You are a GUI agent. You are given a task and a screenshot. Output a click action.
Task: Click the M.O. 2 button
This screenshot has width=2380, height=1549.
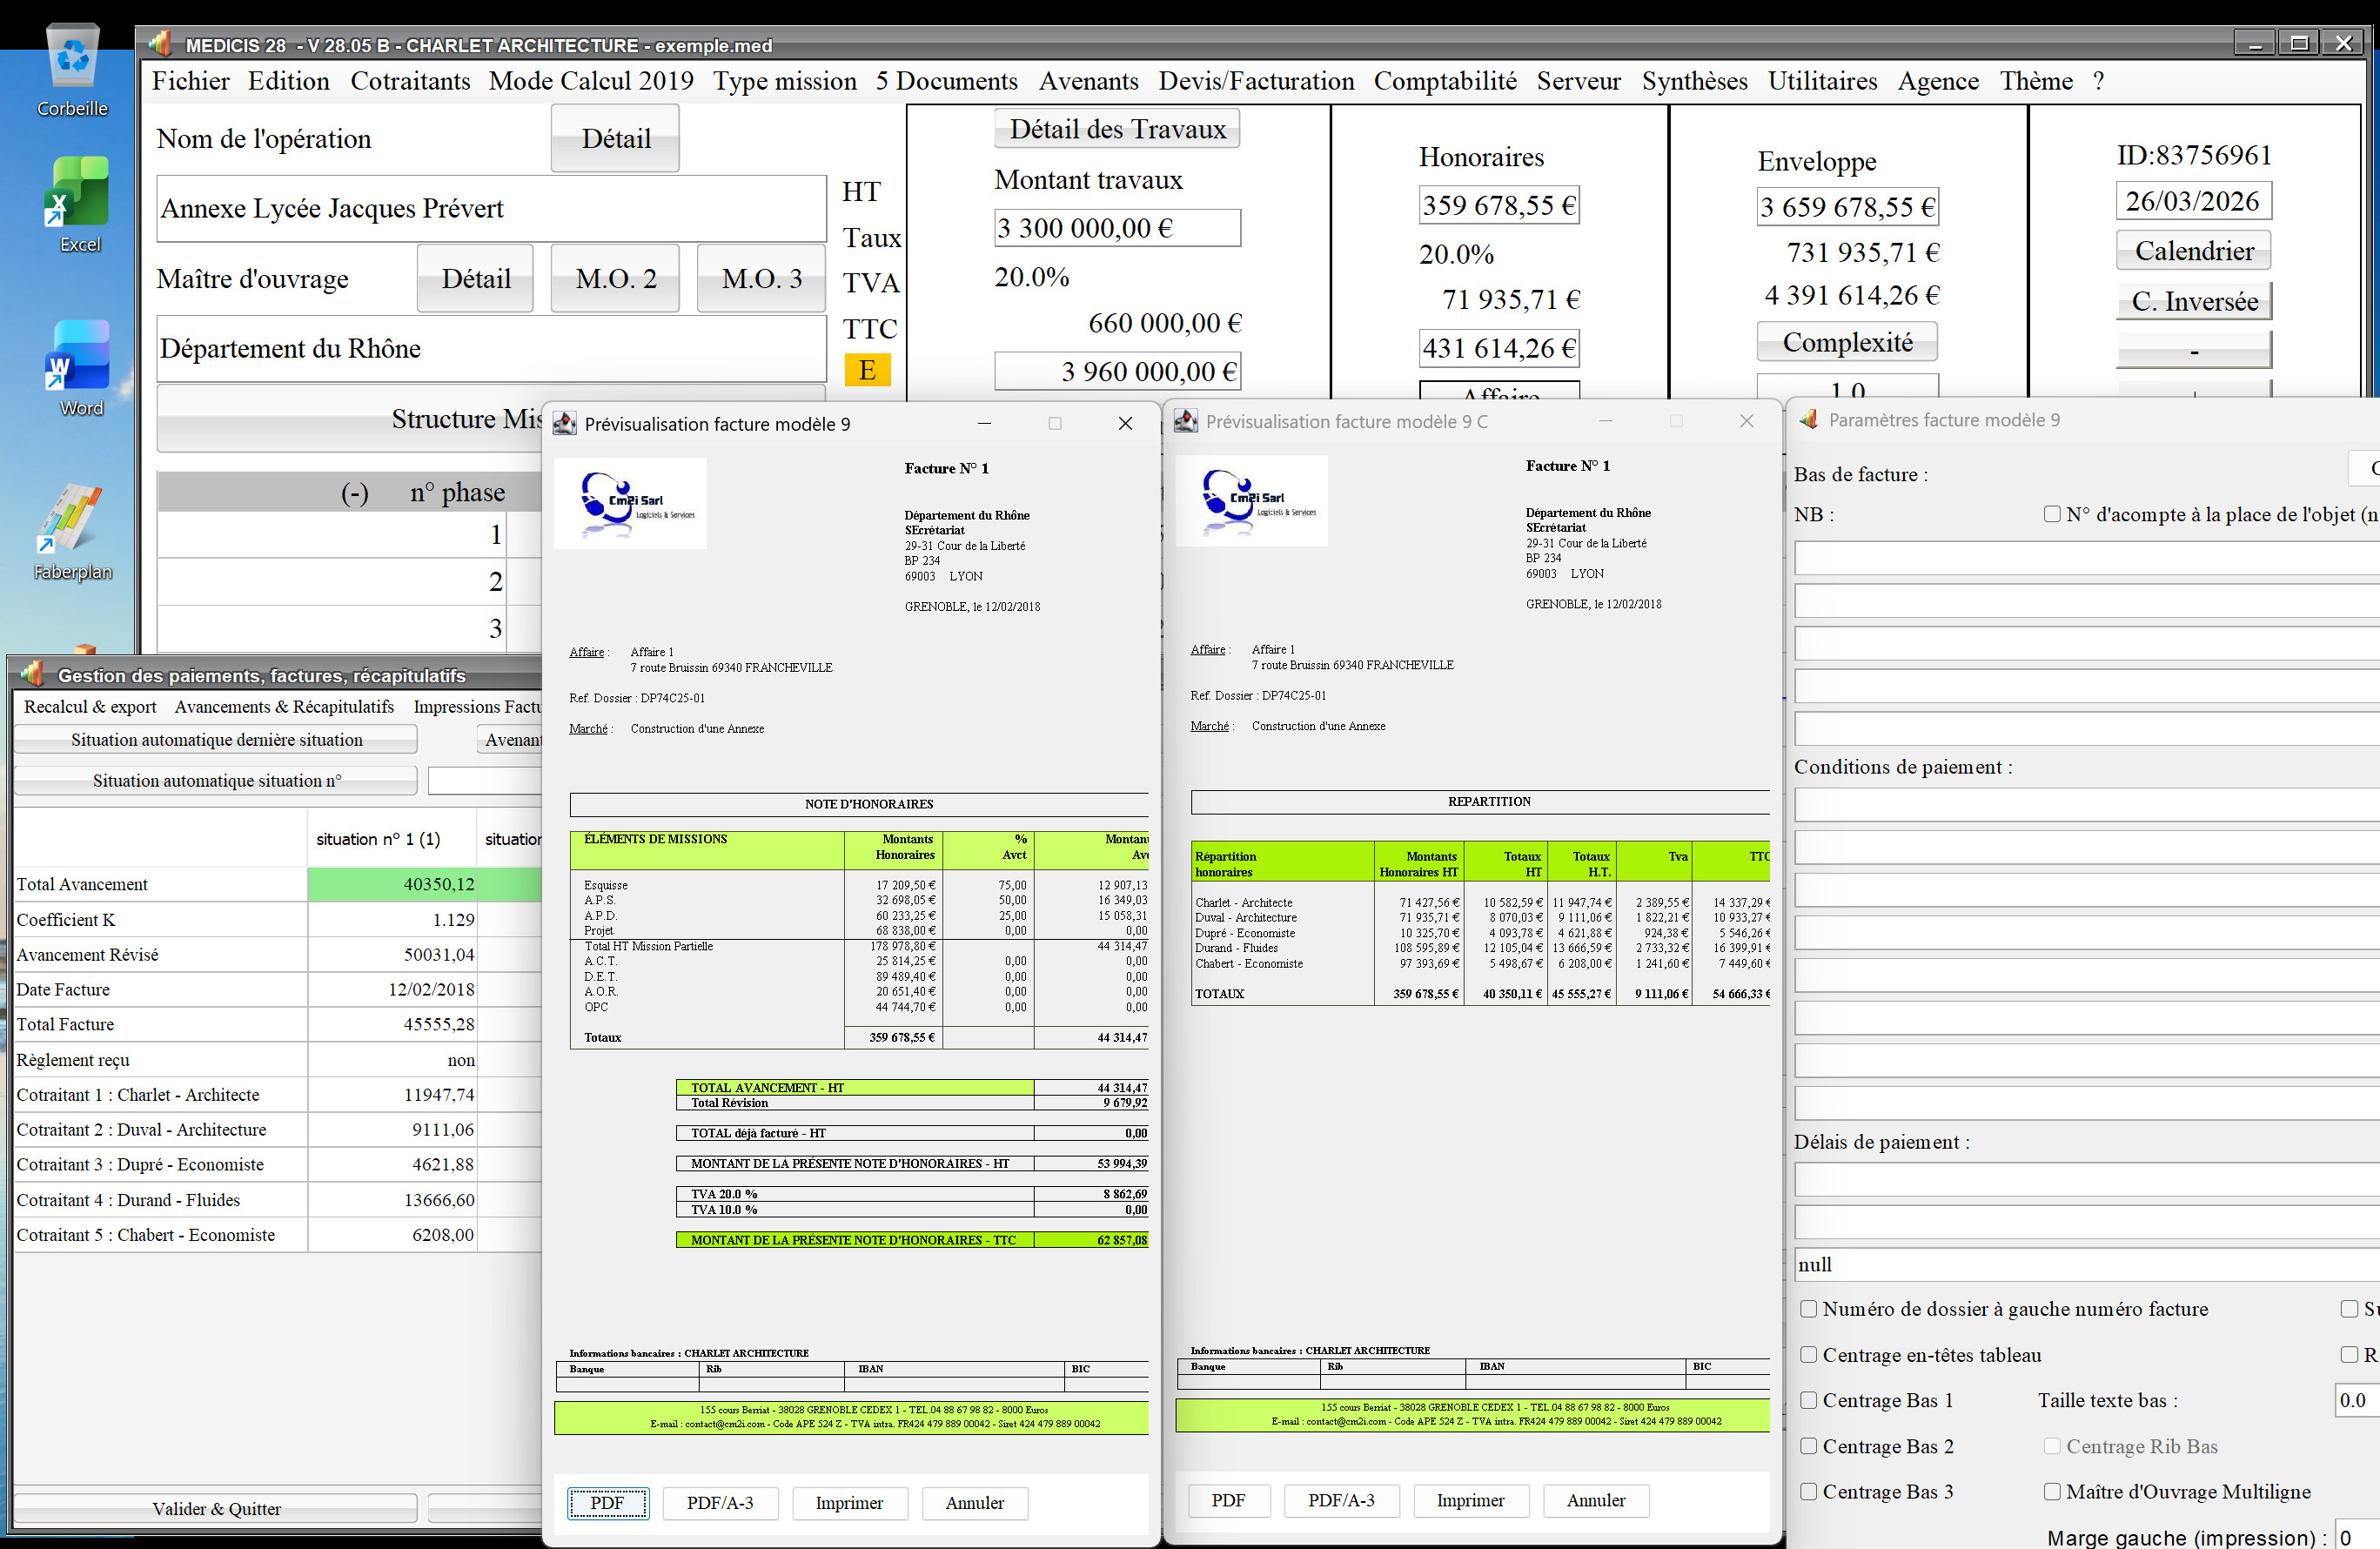point(616,278)
